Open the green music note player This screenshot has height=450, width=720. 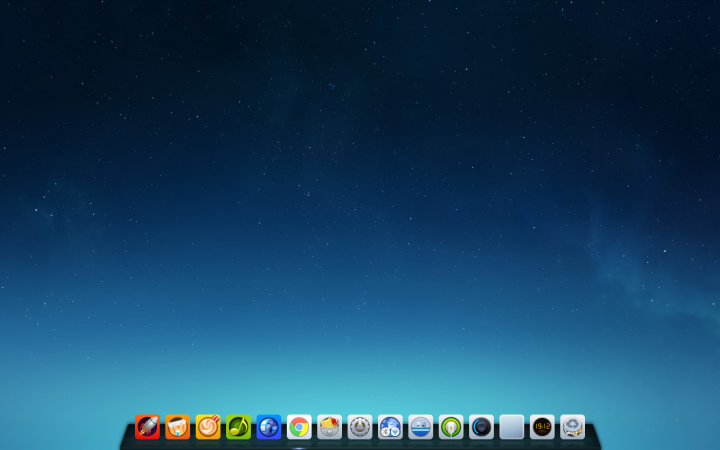coord(238,427)
